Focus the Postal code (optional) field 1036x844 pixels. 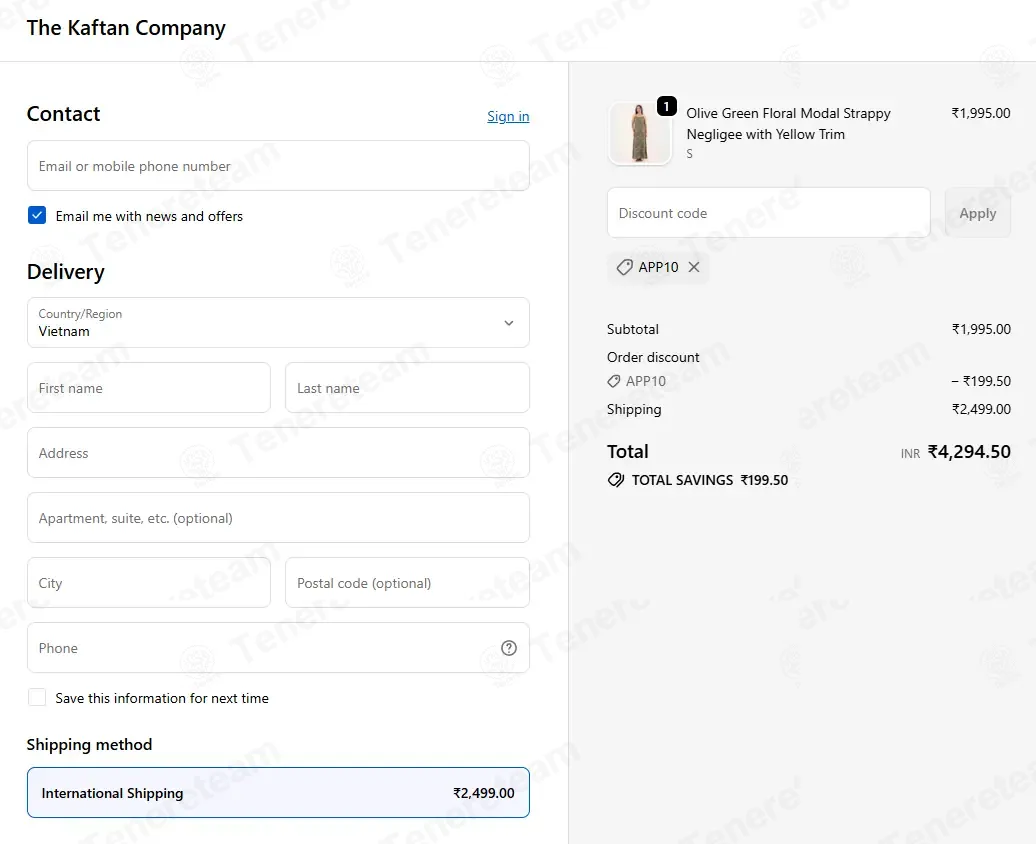[407, 583]
